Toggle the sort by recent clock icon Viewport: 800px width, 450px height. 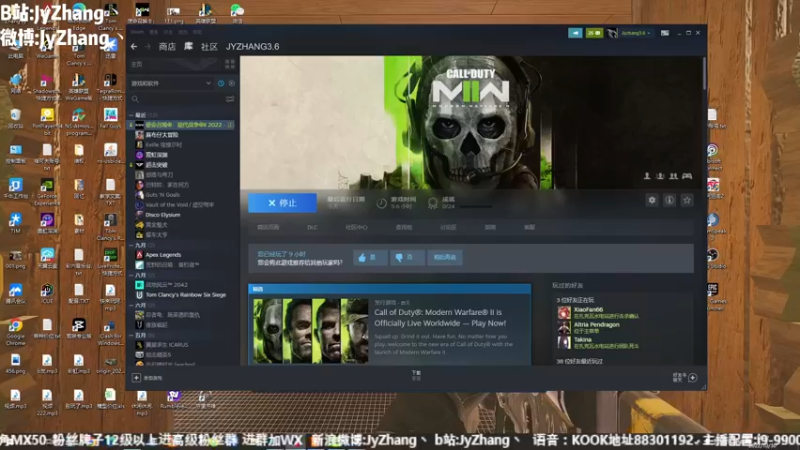(x=221, y=83)
